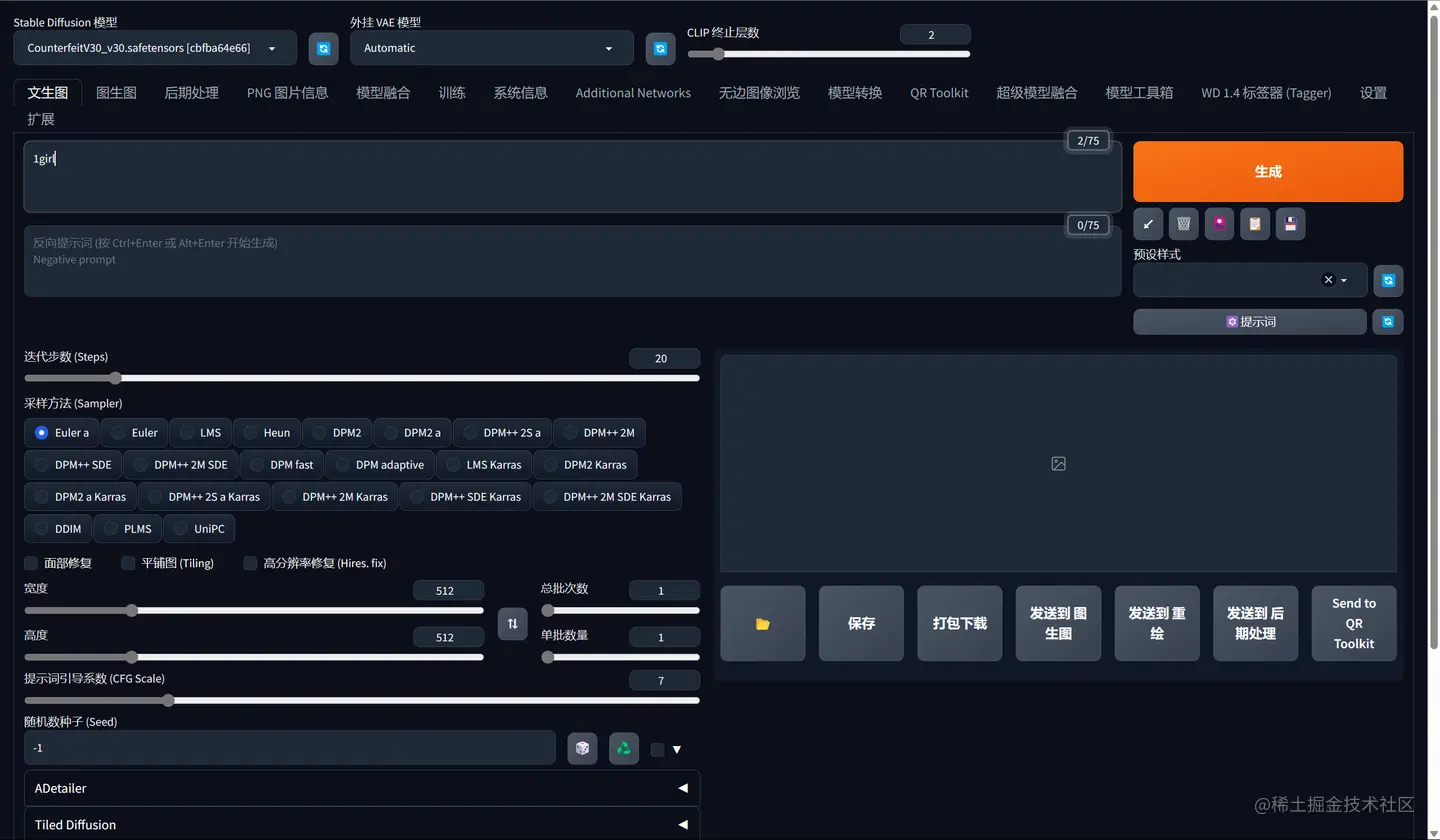This screenshot has width=1440, height=840.
Task: Switch to the 后期处理 tab
Action: (191, 93)
